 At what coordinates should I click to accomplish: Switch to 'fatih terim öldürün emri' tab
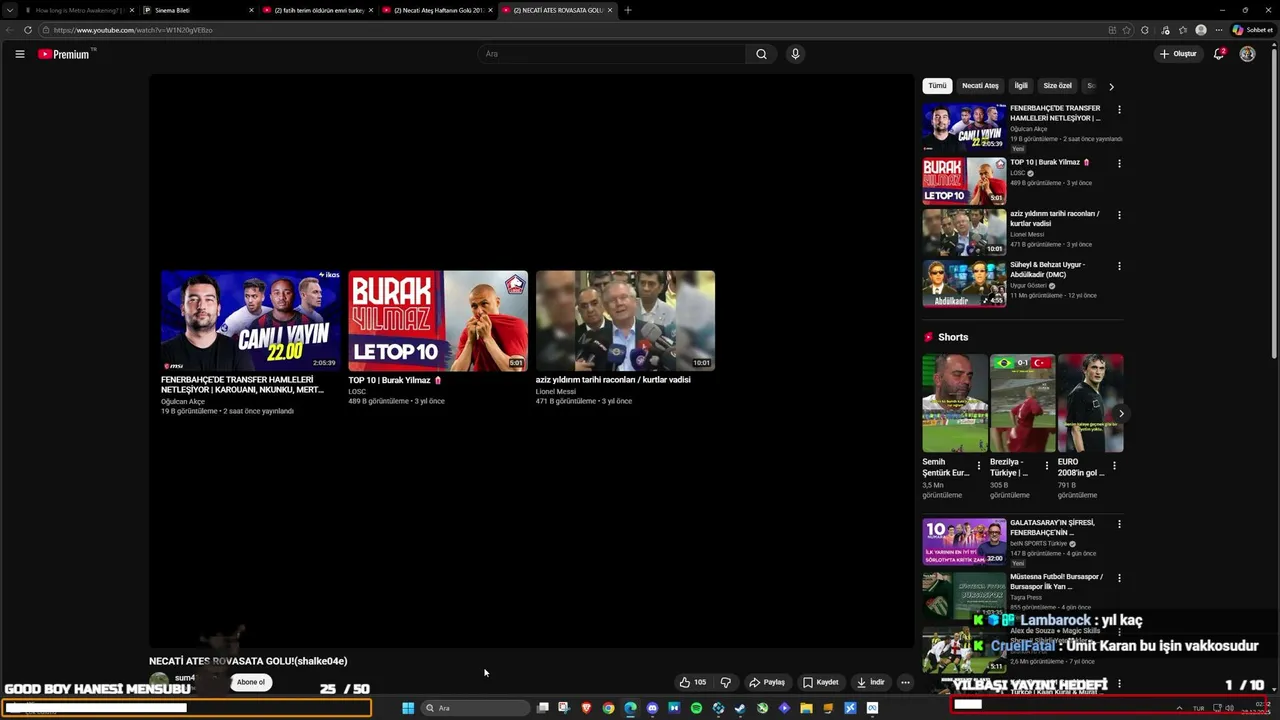pos(315,10)
